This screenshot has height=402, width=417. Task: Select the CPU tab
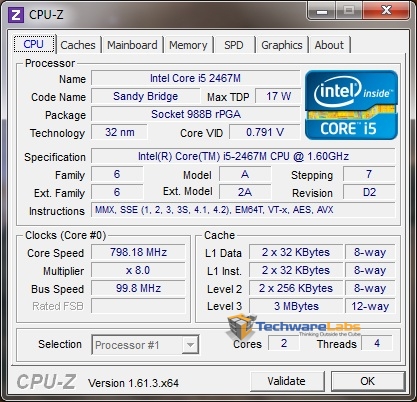[x=34, y=44]
